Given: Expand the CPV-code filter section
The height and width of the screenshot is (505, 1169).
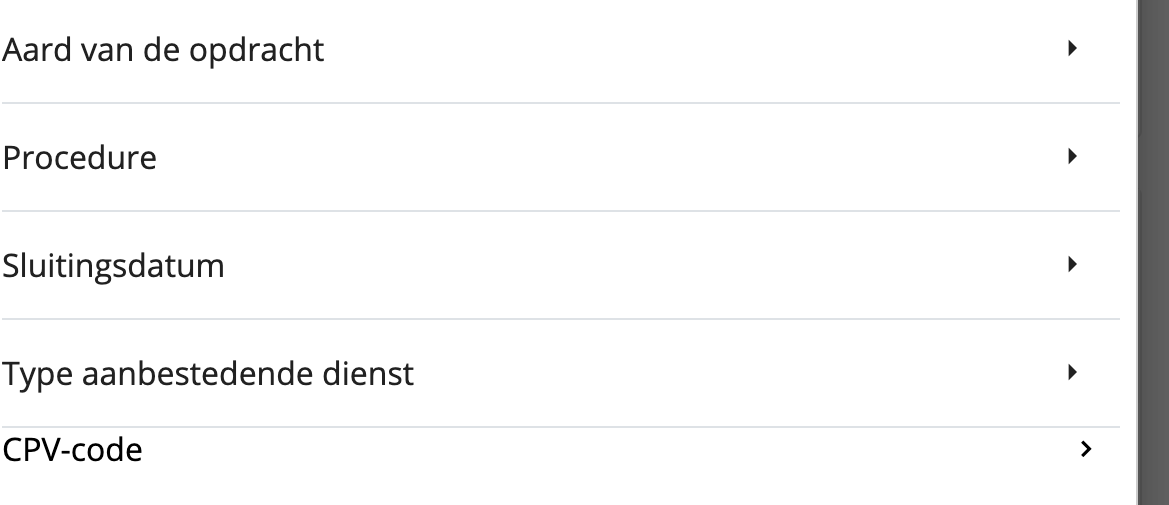Looking at the screenshot, I should point(540,450).
